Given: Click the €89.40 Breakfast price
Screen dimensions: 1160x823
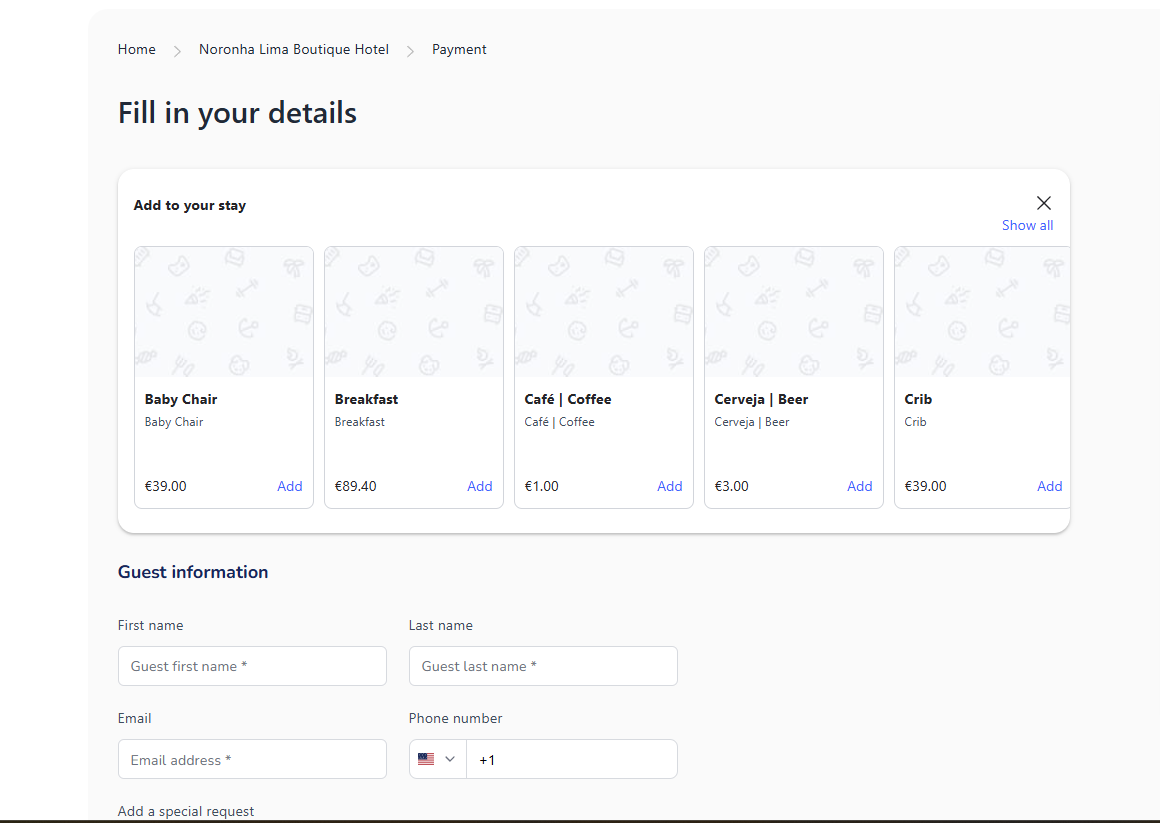Looking at the screenshot, I should coord(356,486).
